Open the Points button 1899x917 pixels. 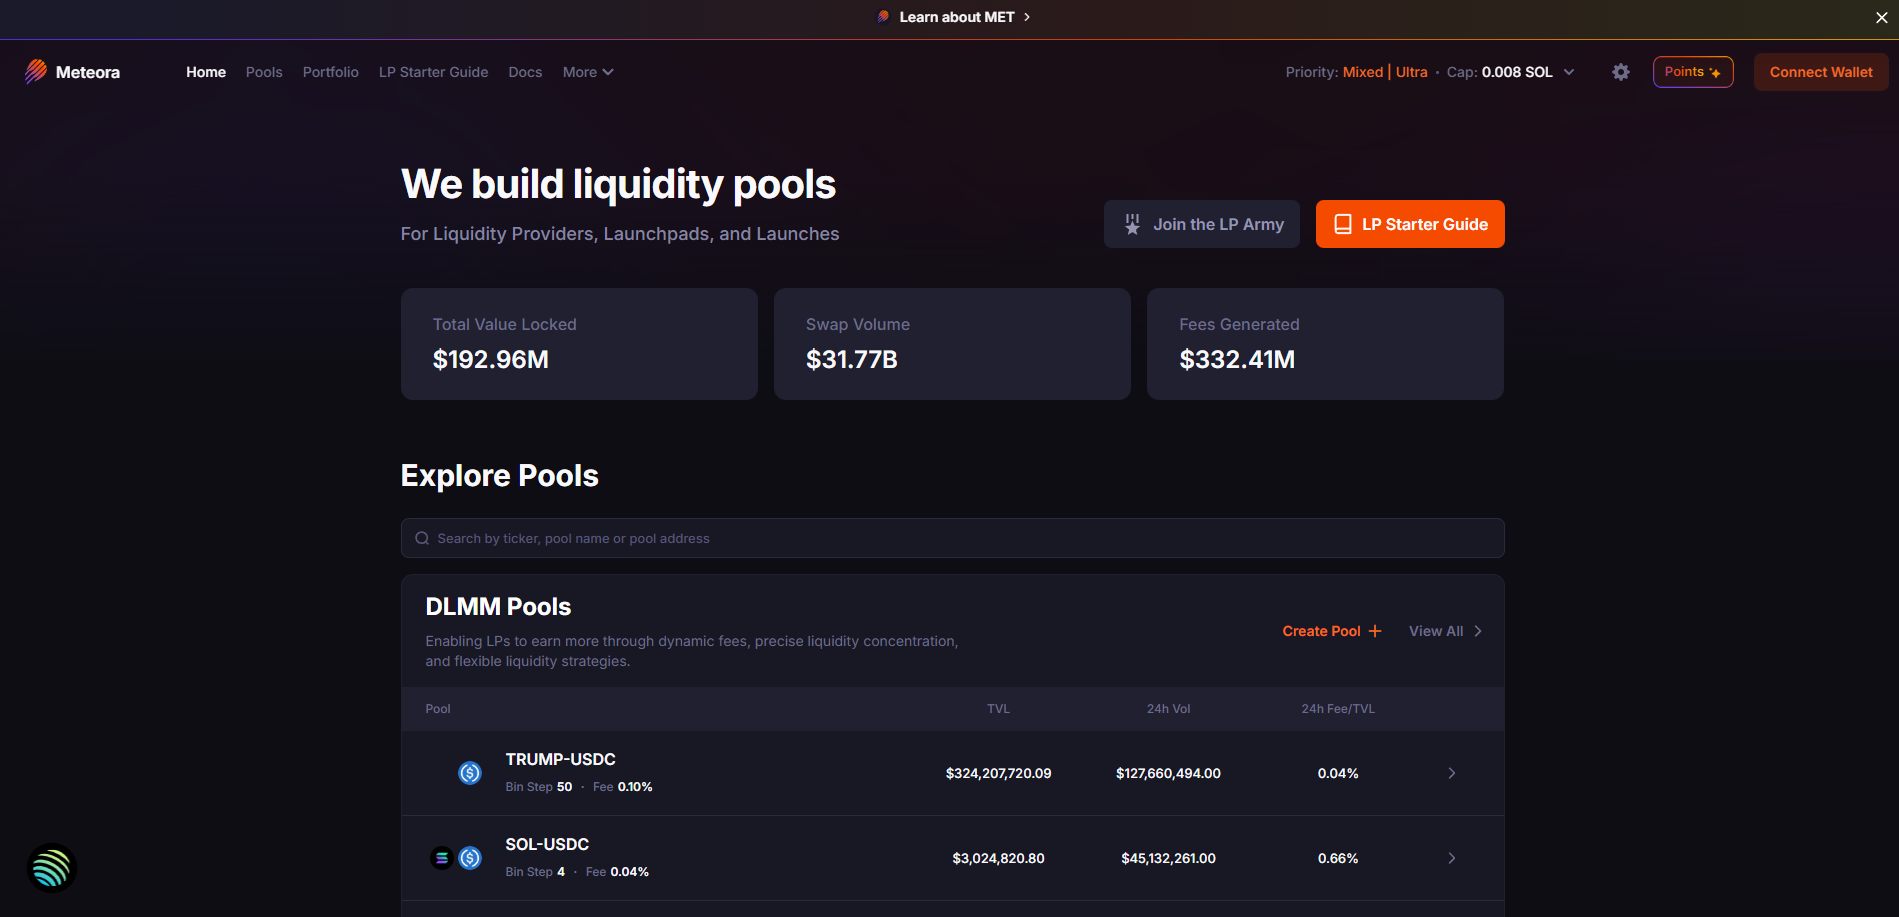pos(1692,72)
